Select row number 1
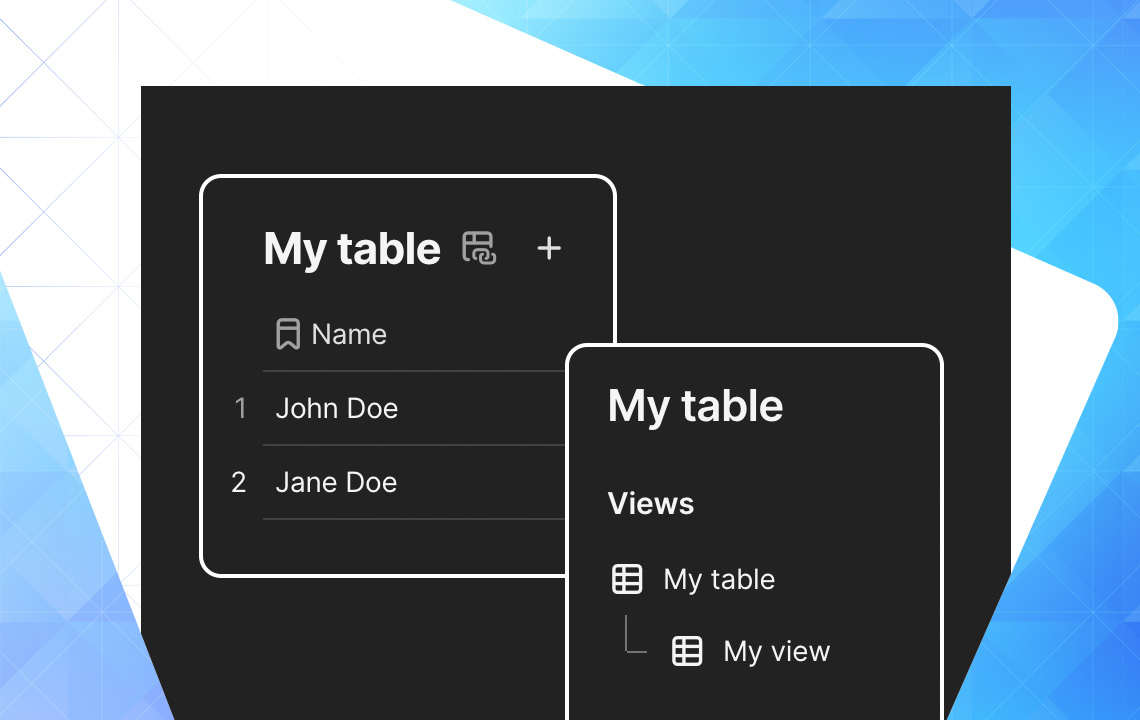 [239, 408]
